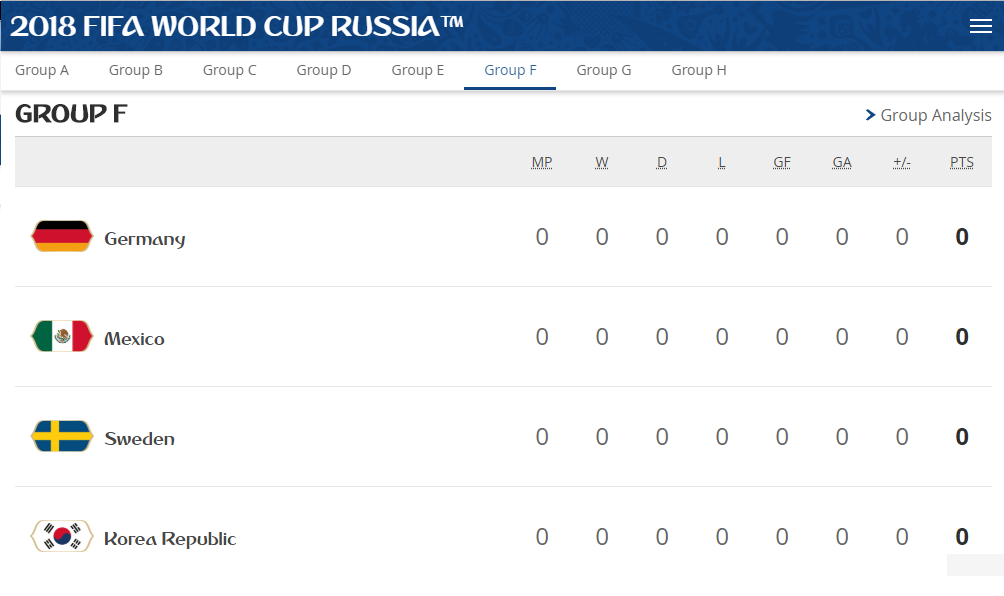1004x596 pixels.
Task: Select the Sweden team name
Action: pos(139,439)
